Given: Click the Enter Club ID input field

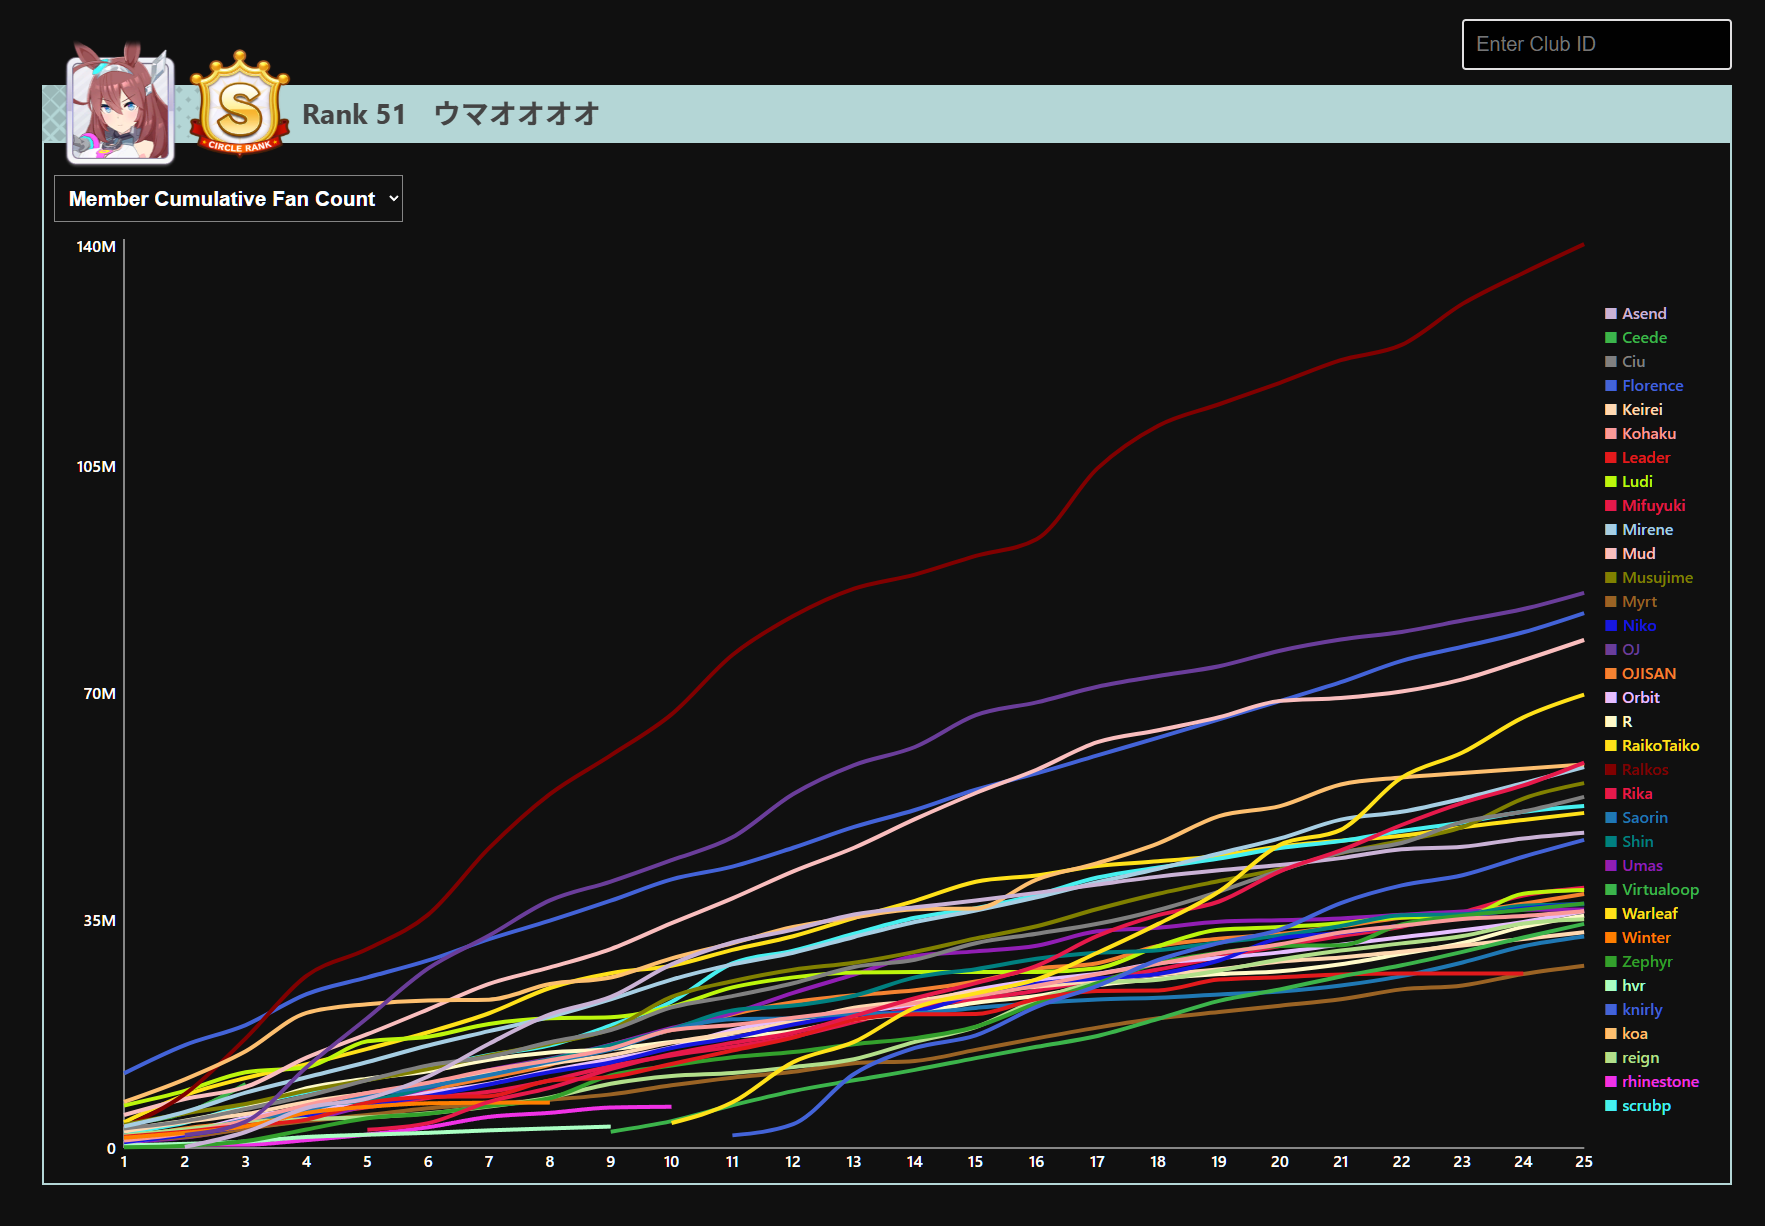Looking at the screenshot, I should (1596, 44).
